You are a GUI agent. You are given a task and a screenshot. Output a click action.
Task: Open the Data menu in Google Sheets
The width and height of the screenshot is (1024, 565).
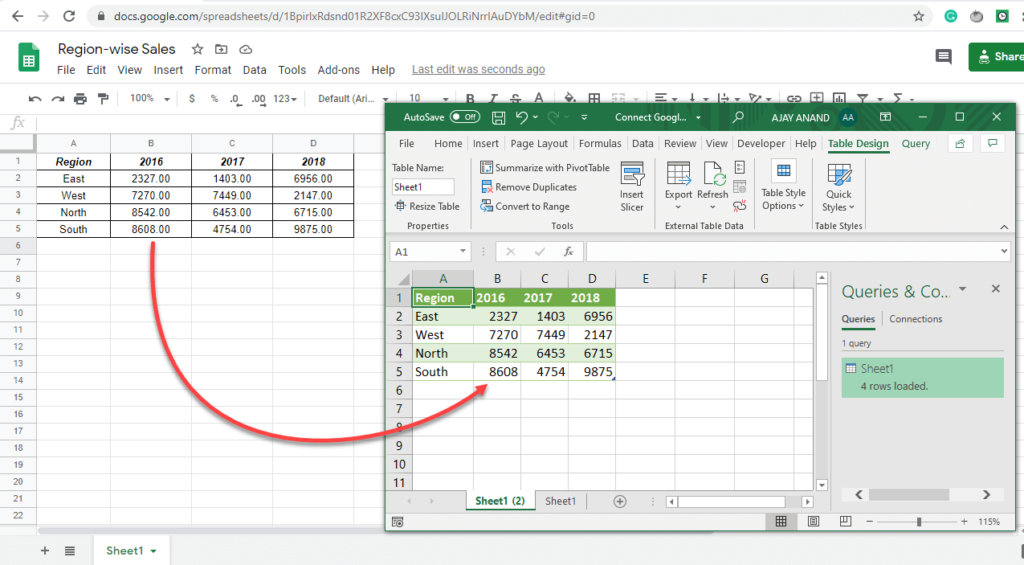point(254,70)
